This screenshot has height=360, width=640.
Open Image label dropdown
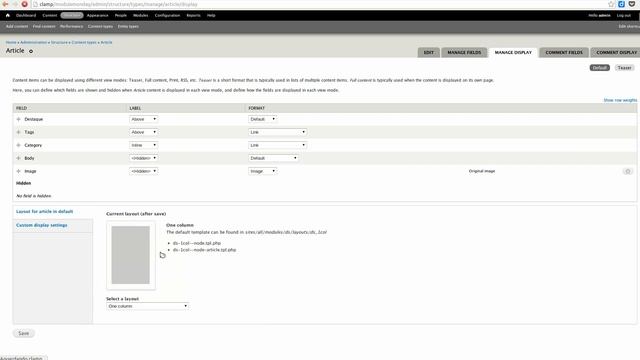143,171
